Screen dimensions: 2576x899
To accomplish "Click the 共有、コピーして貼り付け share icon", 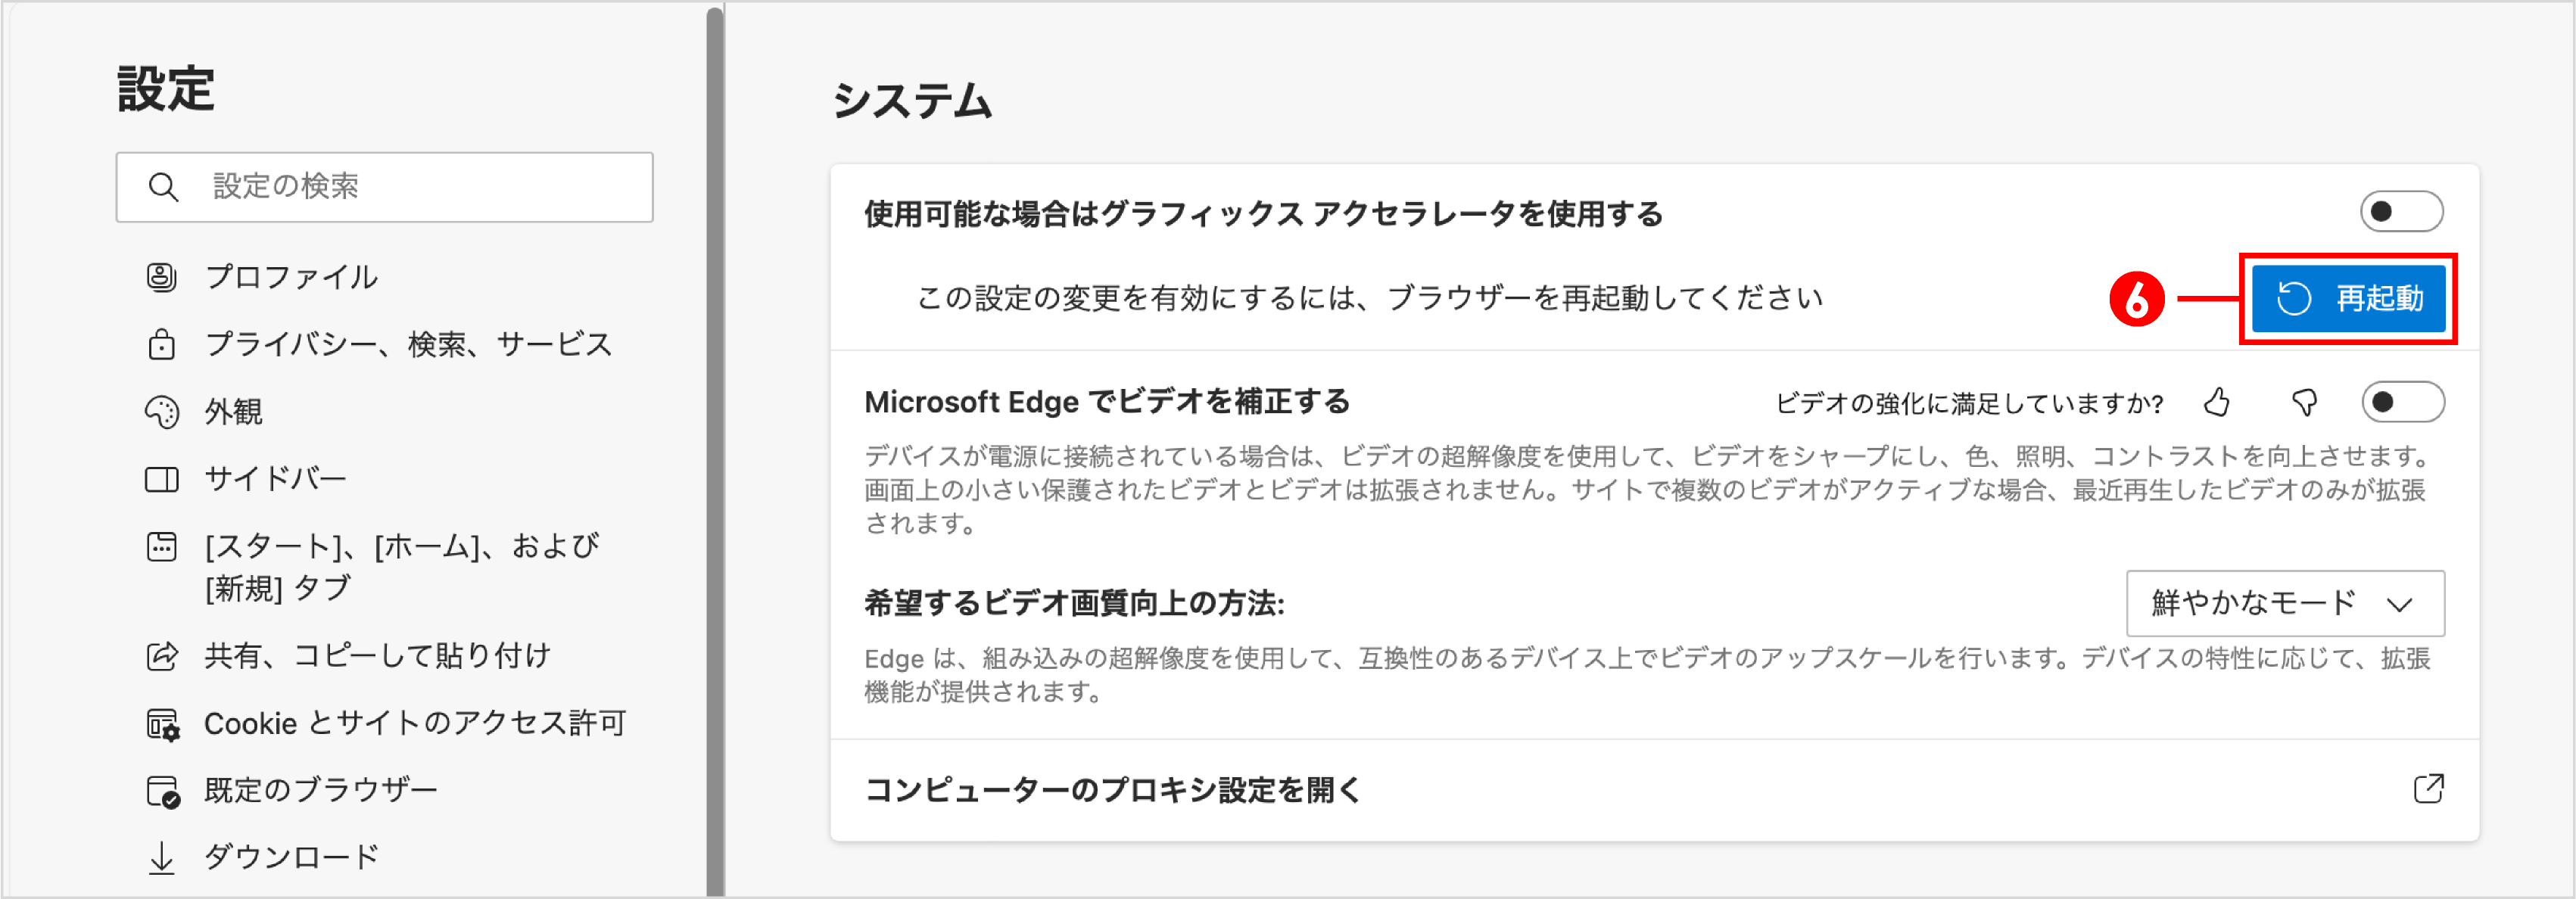I will point(162,655).
